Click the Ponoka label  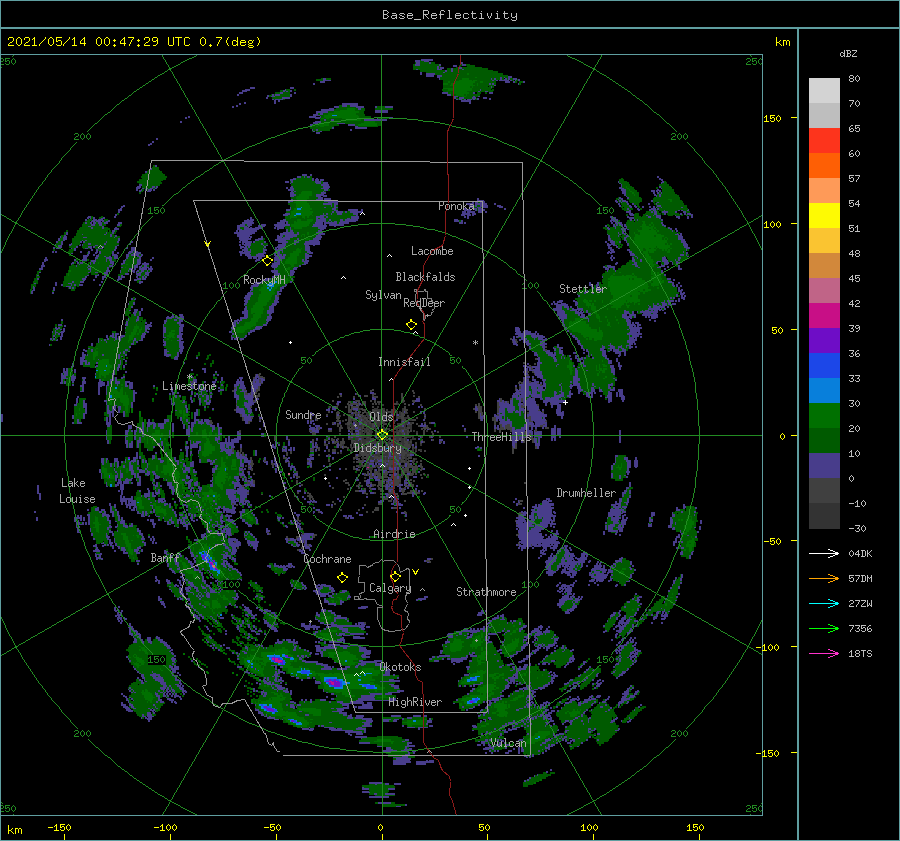(x=456, y=206)
